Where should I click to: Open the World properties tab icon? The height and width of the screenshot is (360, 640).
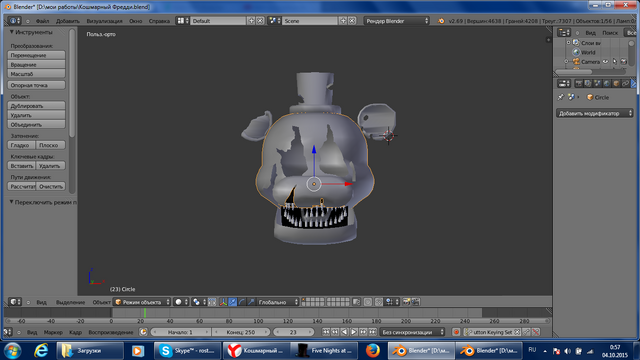(x=607, y=84)
